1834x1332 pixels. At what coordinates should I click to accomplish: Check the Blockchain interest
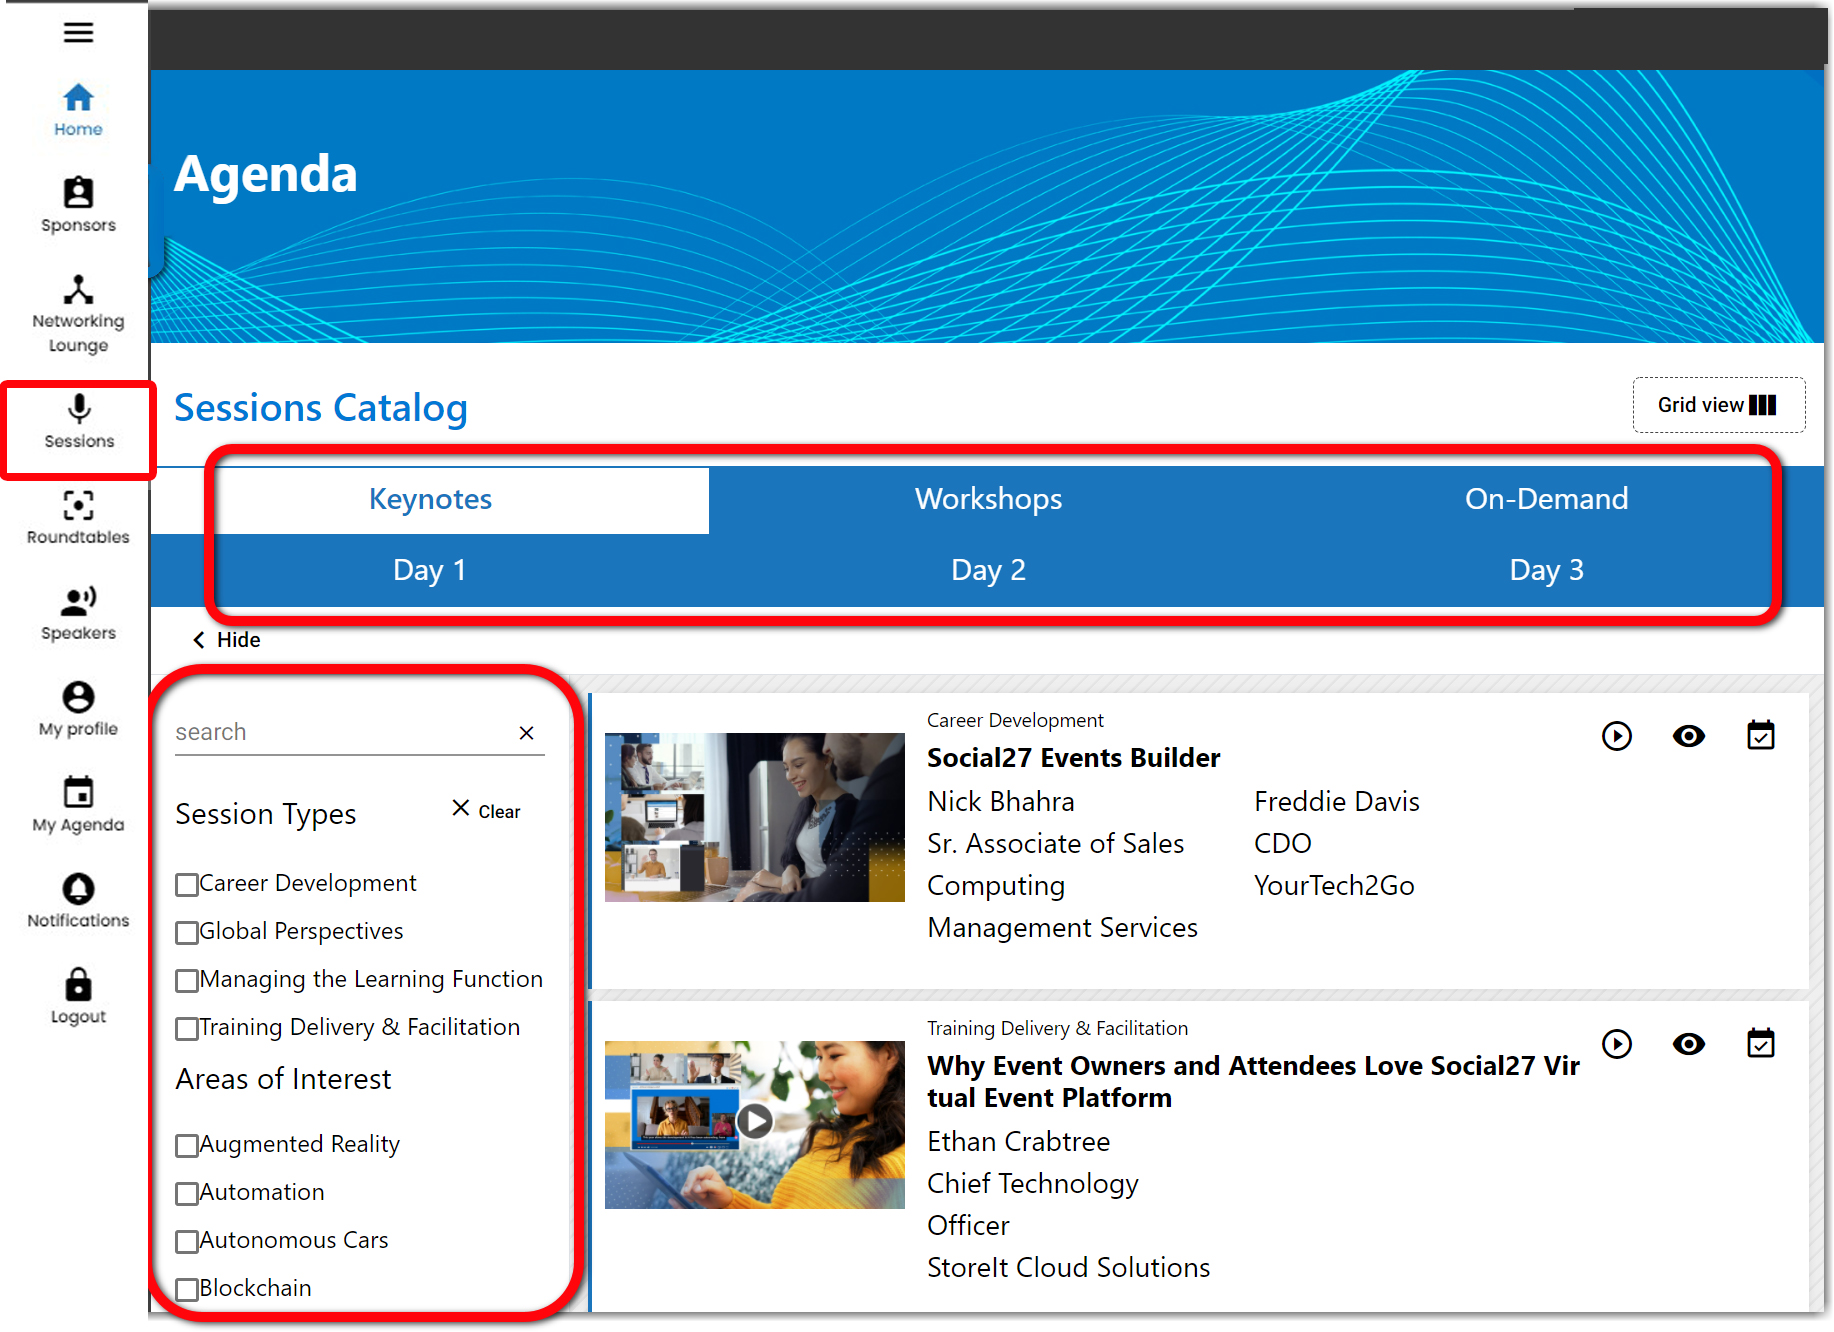(x=187, y=1290)
